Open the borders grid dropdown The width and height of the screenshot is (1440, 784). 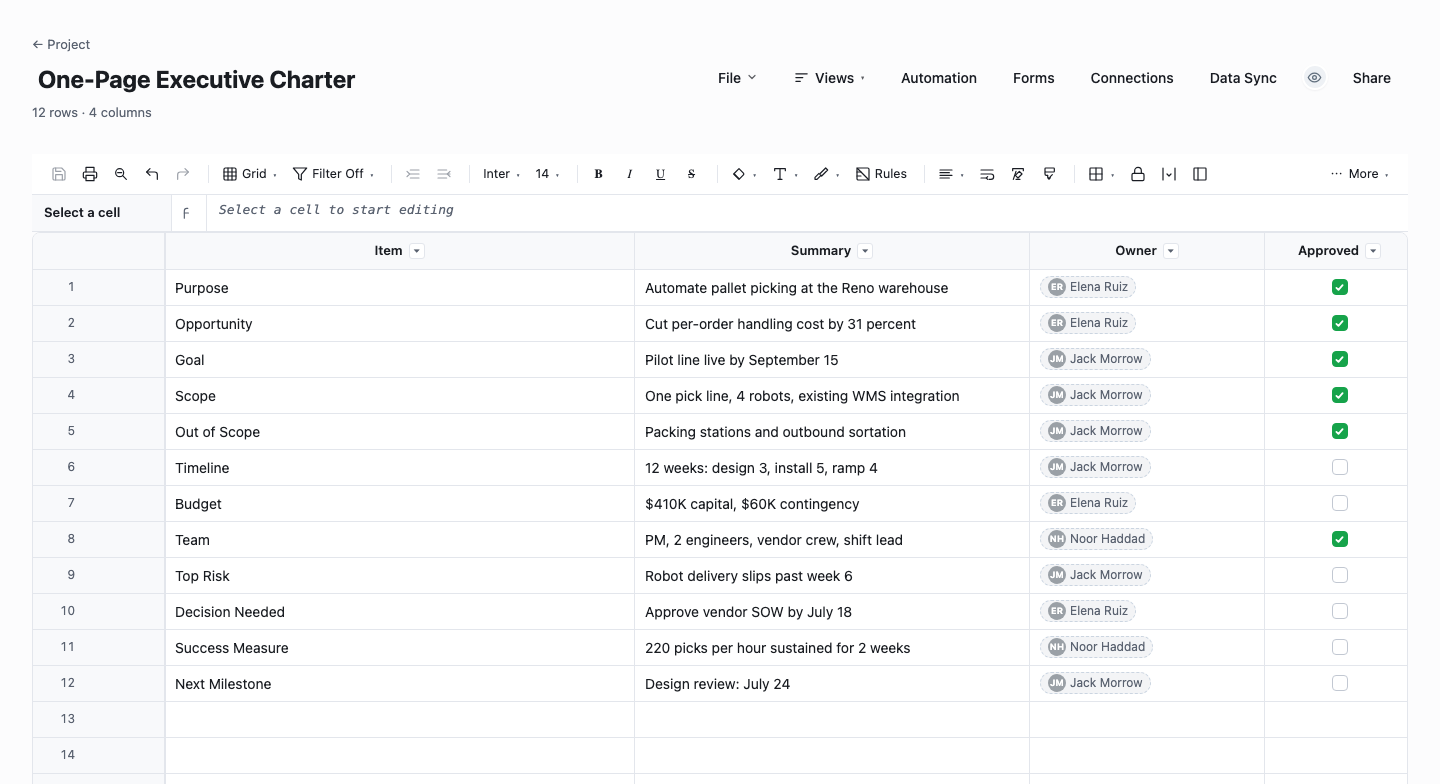(x=1101, y=174)
